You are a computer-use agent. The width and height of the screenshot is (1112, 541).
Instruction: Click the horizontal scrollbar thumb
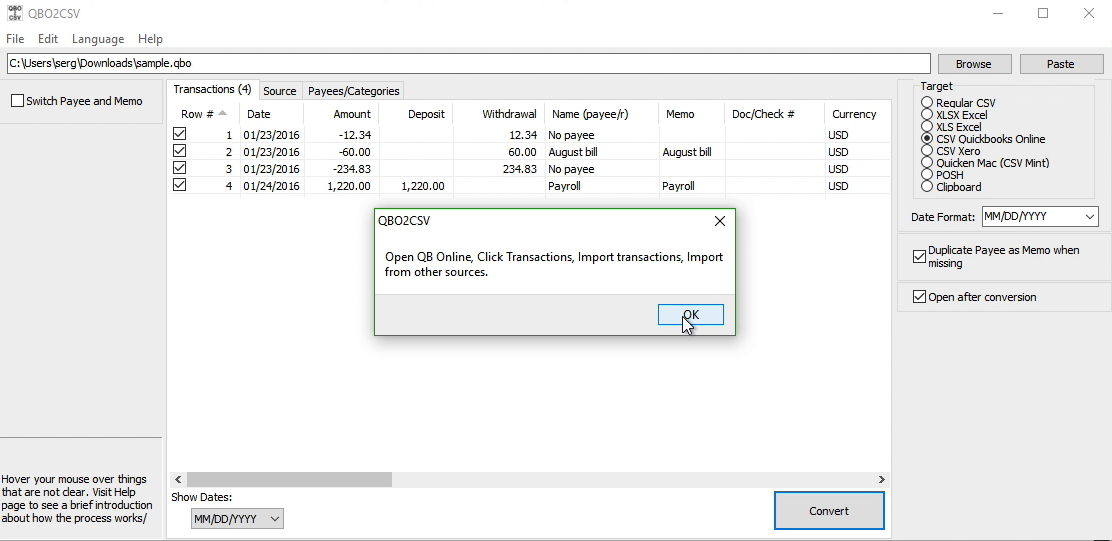pyautogui.click(x=289, y=480)
